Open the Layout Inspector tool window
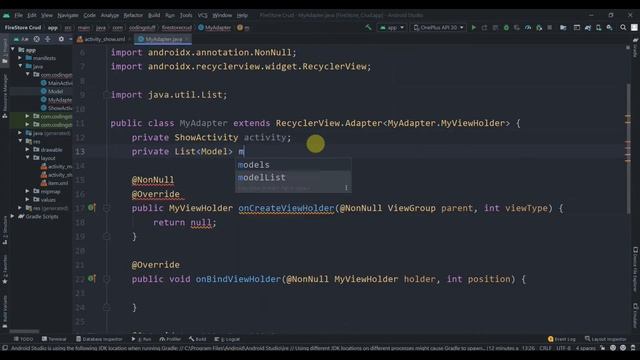The width and height of the screenshot is (640, 360). [x=606, y=339]
